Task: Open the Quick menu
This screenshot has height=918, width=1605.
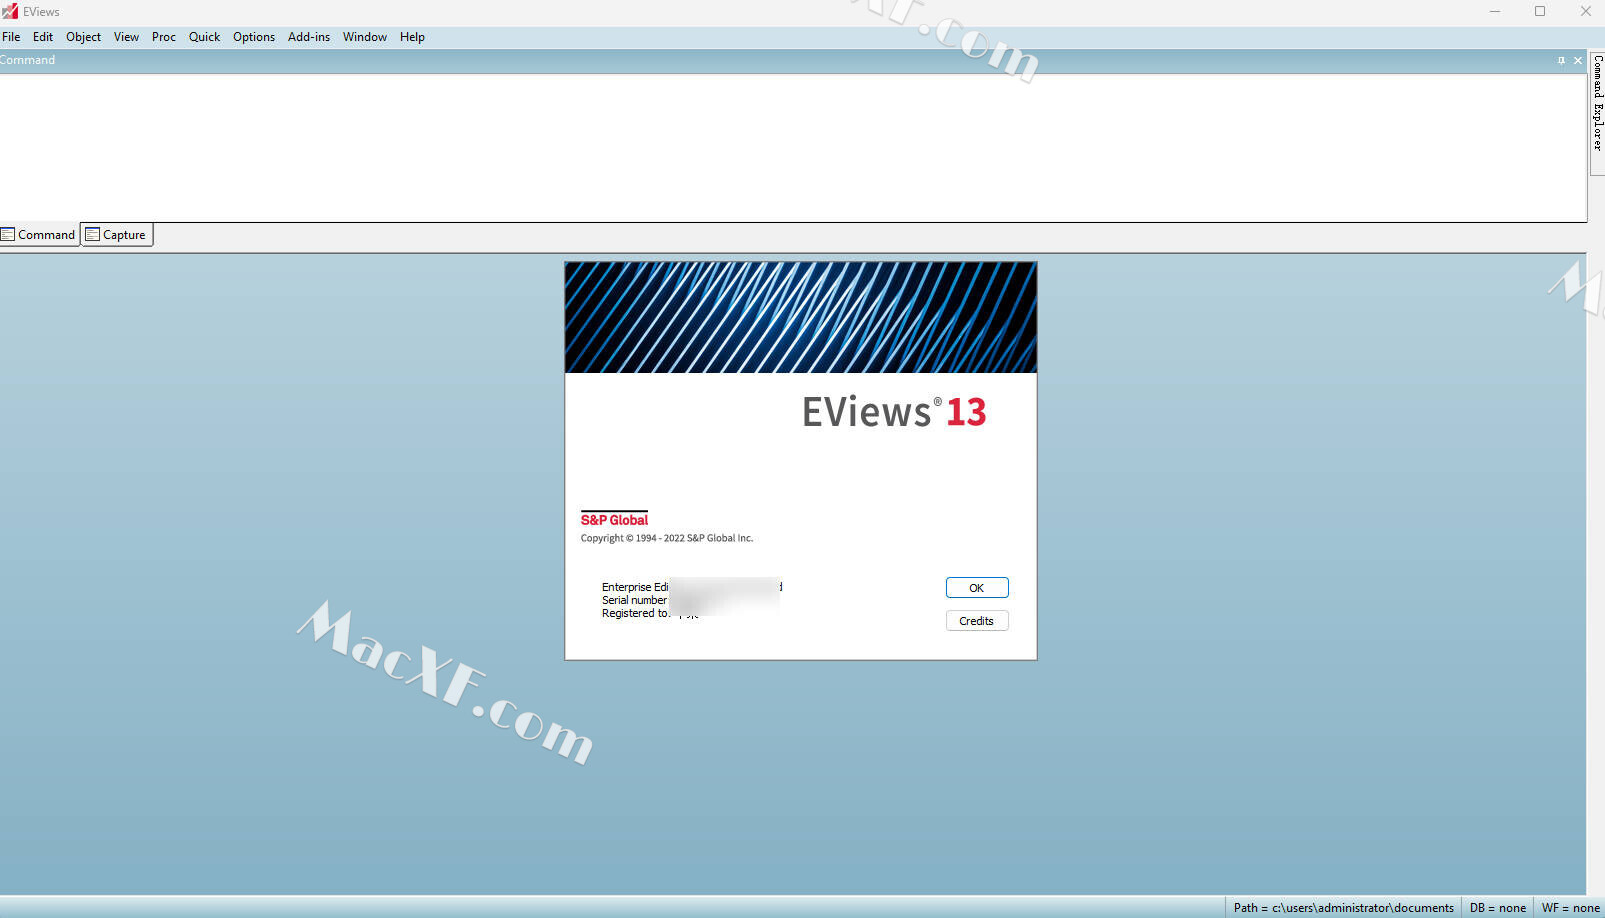Action: [x=204, y=37]
